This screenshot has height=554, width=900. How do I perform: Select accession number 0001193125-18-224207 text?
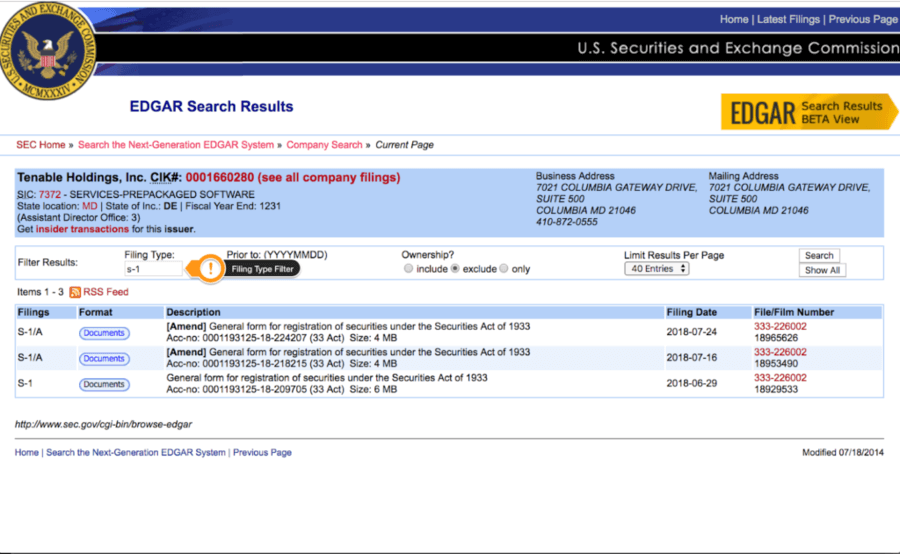(255, 338)
